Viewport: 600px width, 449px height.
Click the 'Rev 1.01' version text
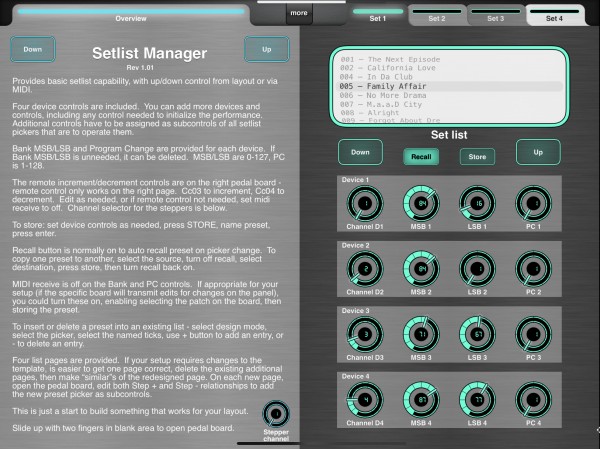140,68
